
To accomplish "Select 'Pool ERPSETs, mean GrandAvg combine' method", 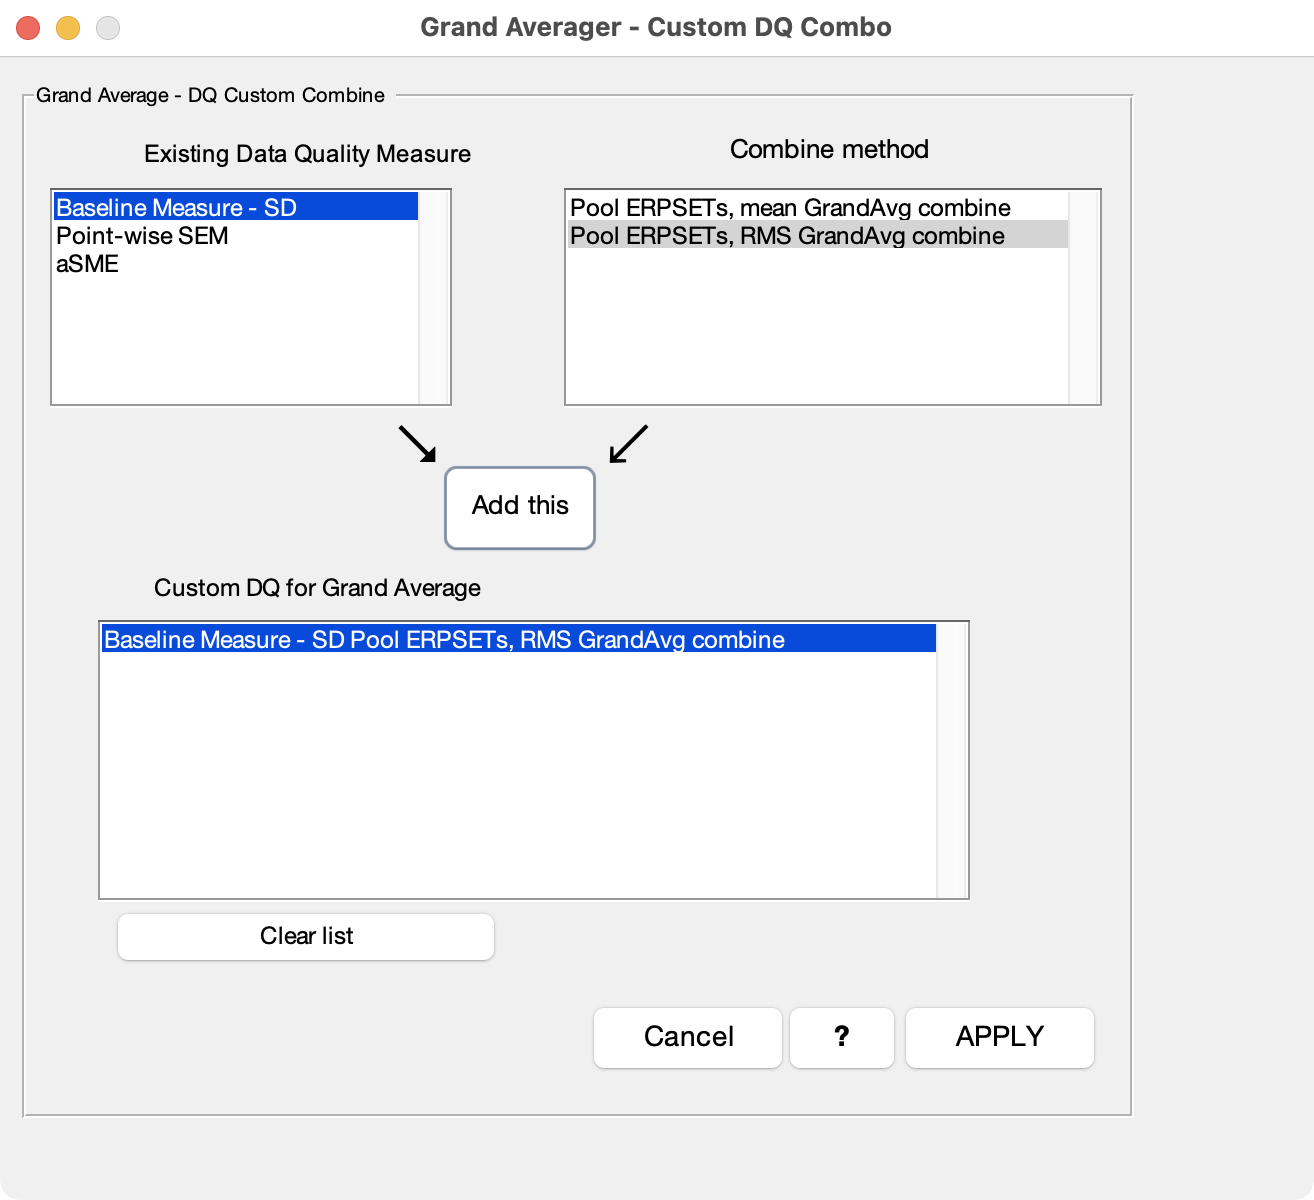I will [818, 207].
